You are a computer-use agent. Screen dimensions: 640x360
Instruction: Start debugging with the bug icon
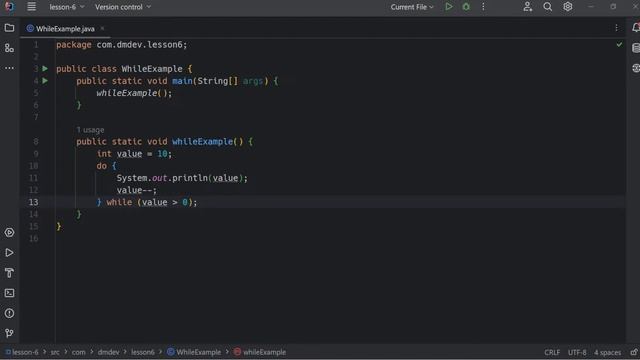coord(466,7)
